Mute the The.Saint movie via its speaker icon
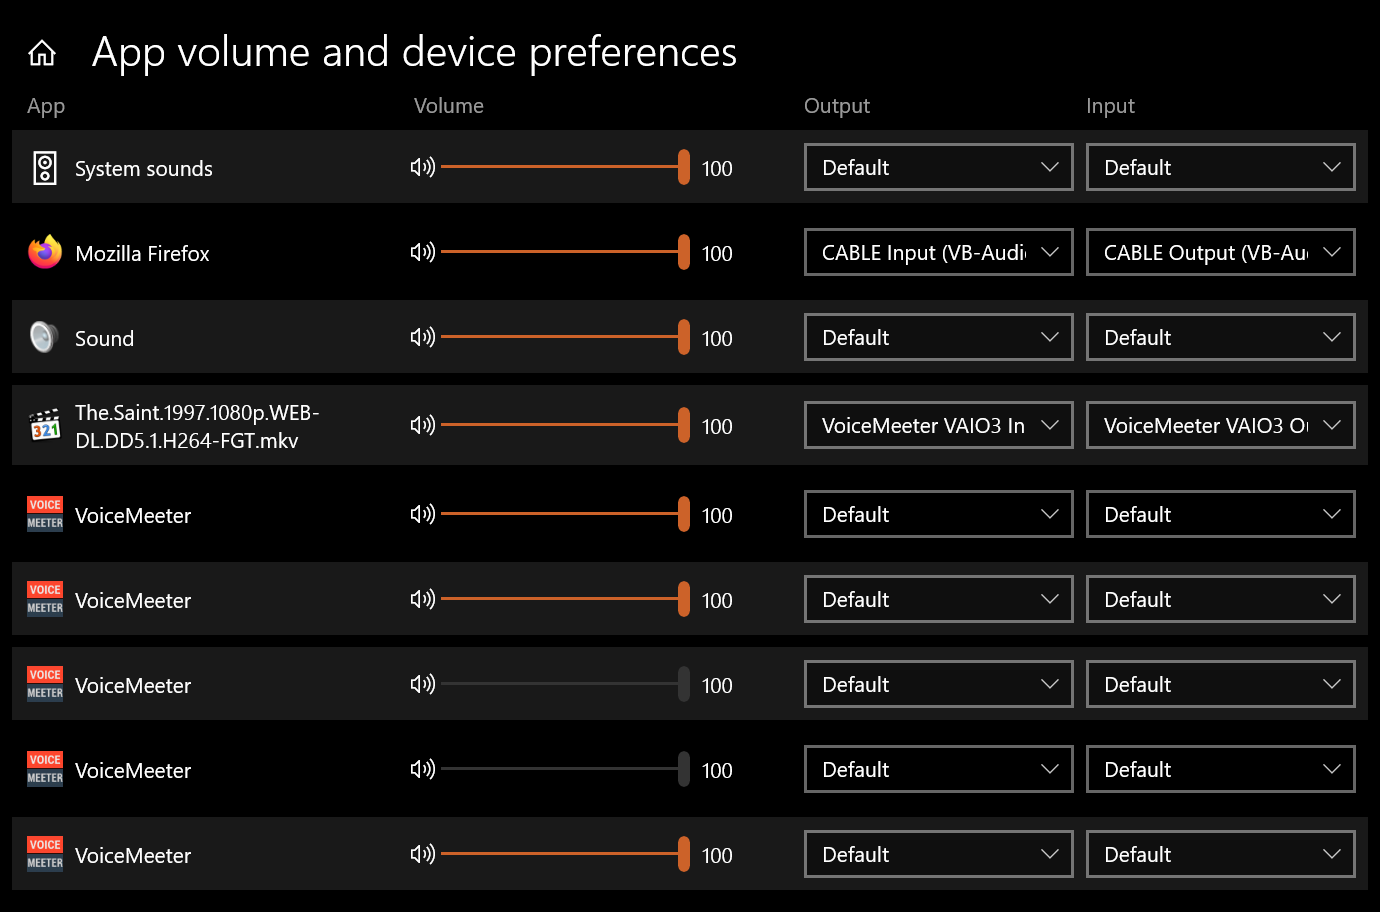The height and width of the screenshot is (912, 1380). click(422, 425)
